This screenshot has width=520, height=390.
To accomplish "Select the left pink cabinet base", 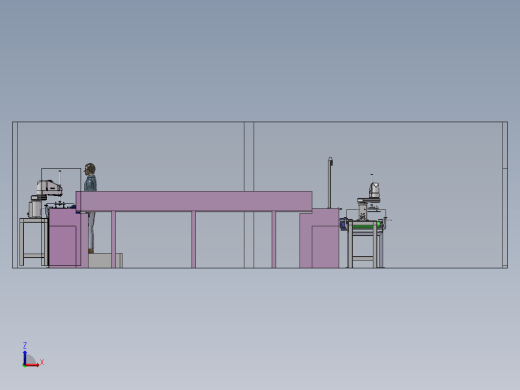I will click(68, 238).
